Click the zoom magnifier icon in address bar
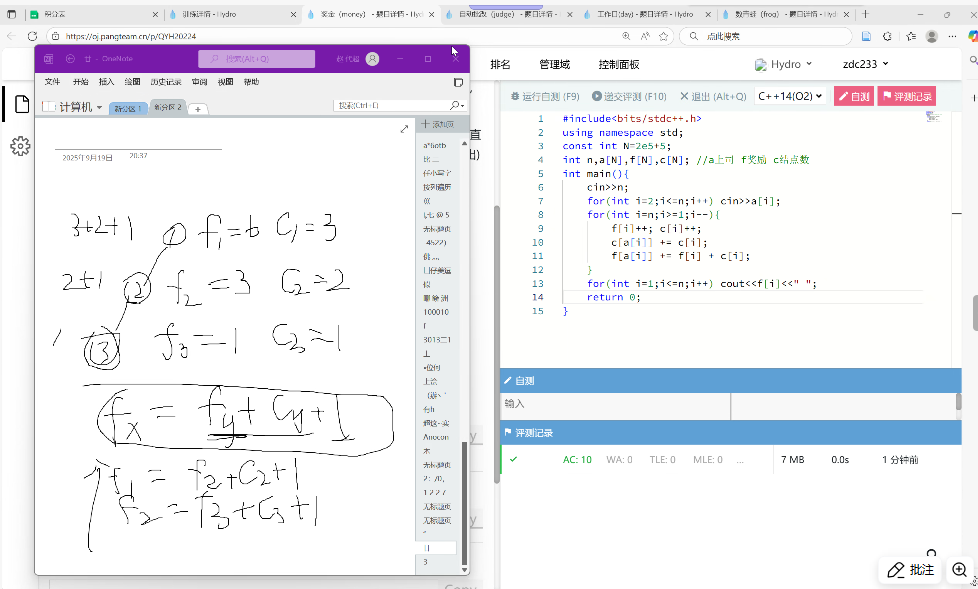This screenshot has height=589, width=978. [626, 35]
